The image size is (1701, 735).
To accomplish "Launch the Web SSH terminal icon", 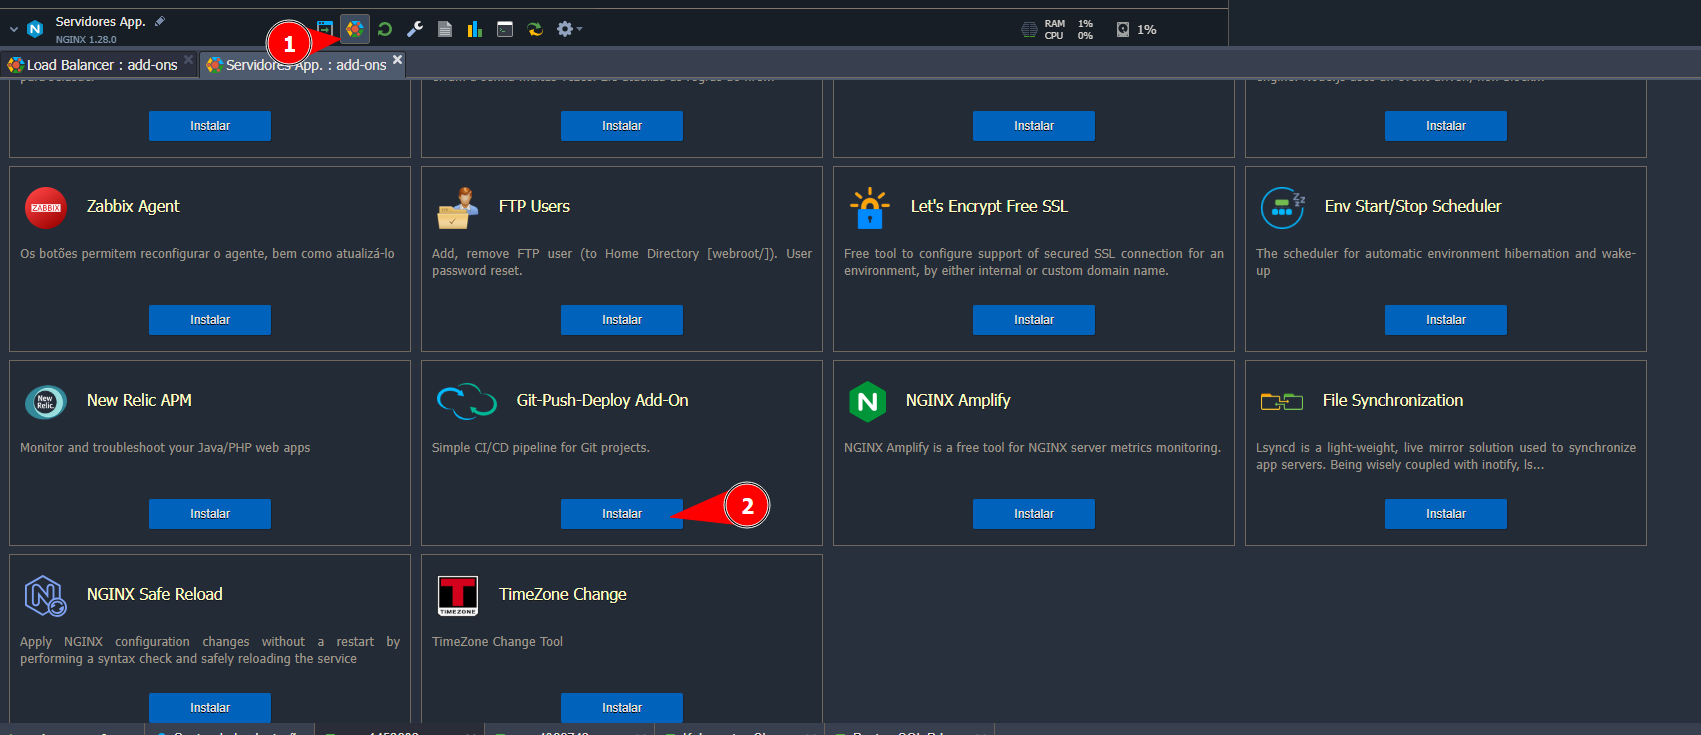I will pos(505,29).
